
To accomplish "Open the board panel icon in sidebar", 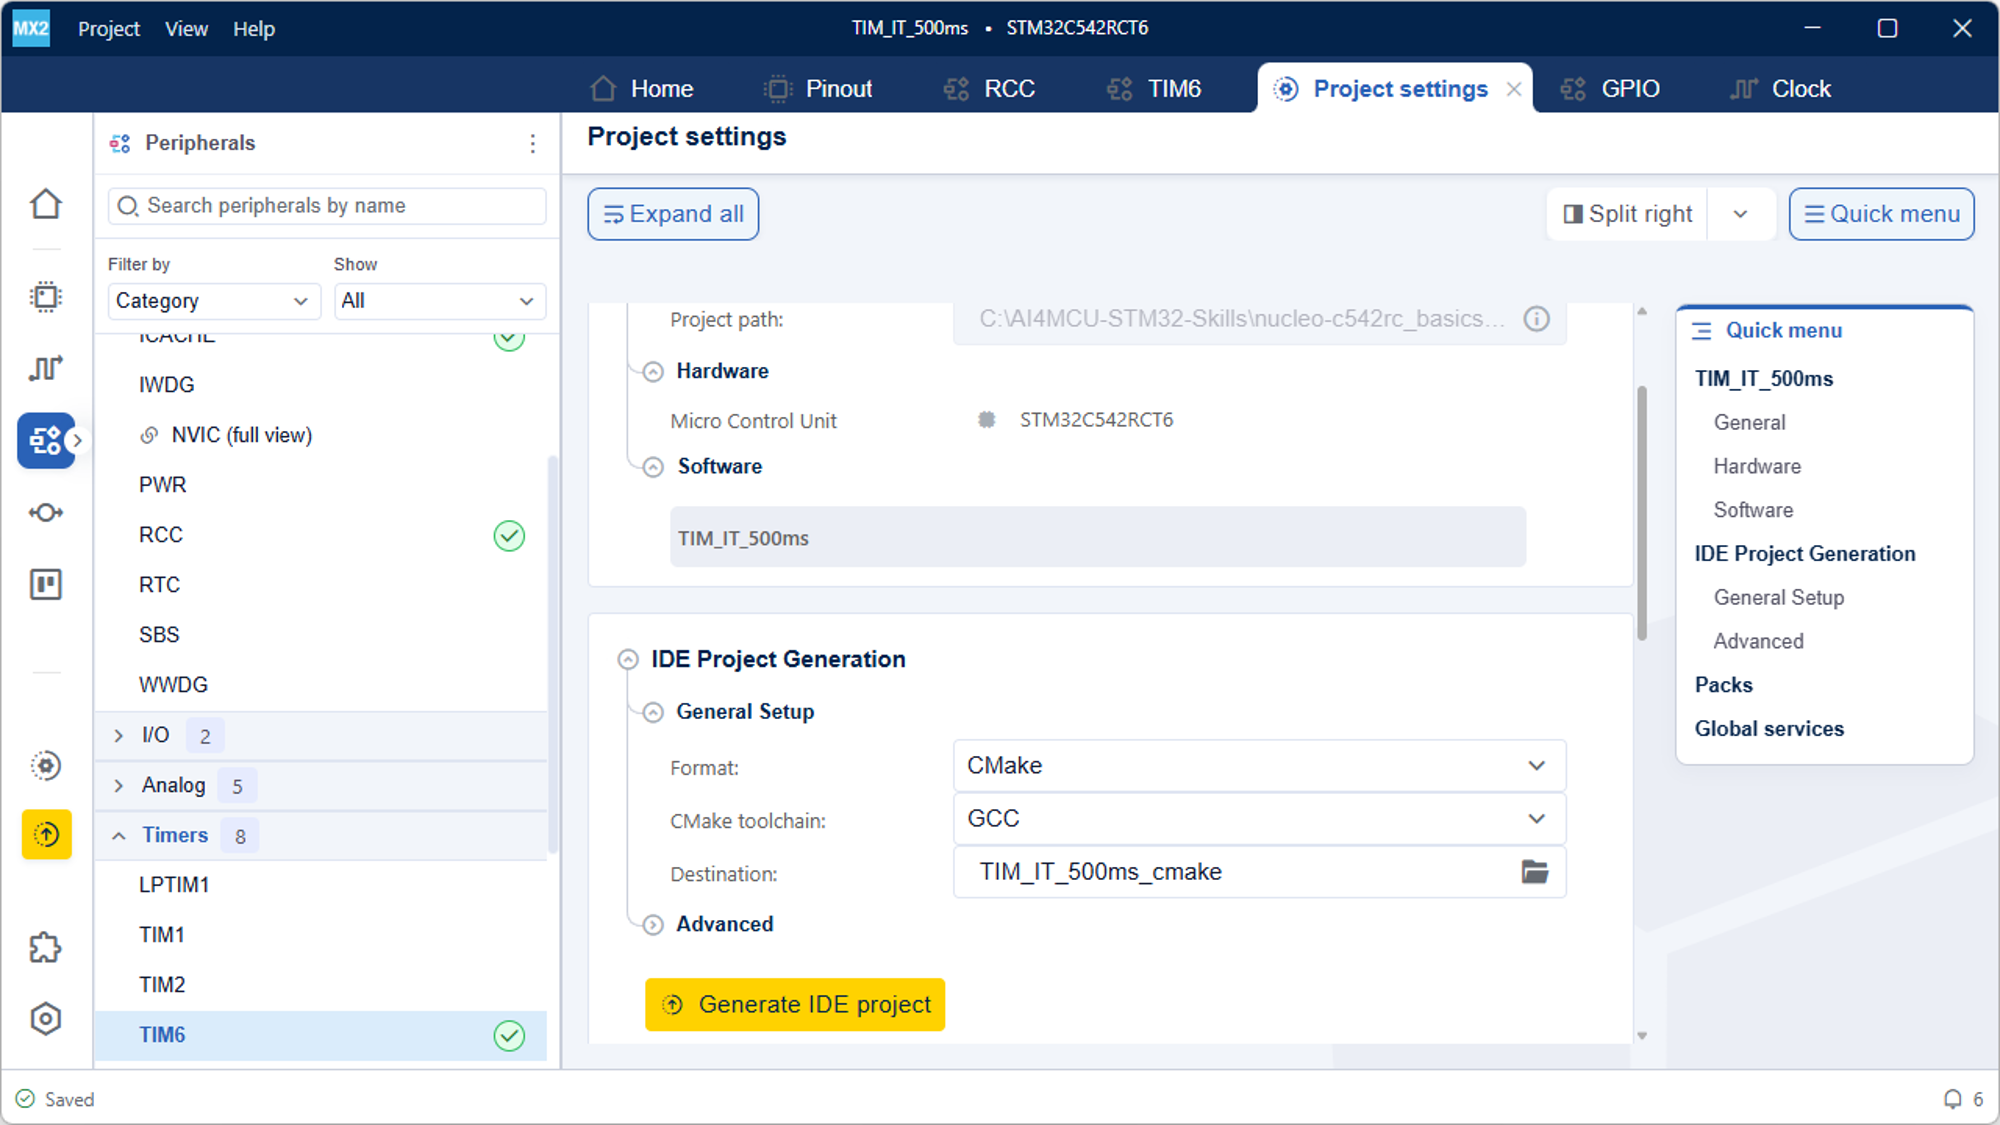I will (46, 584).
